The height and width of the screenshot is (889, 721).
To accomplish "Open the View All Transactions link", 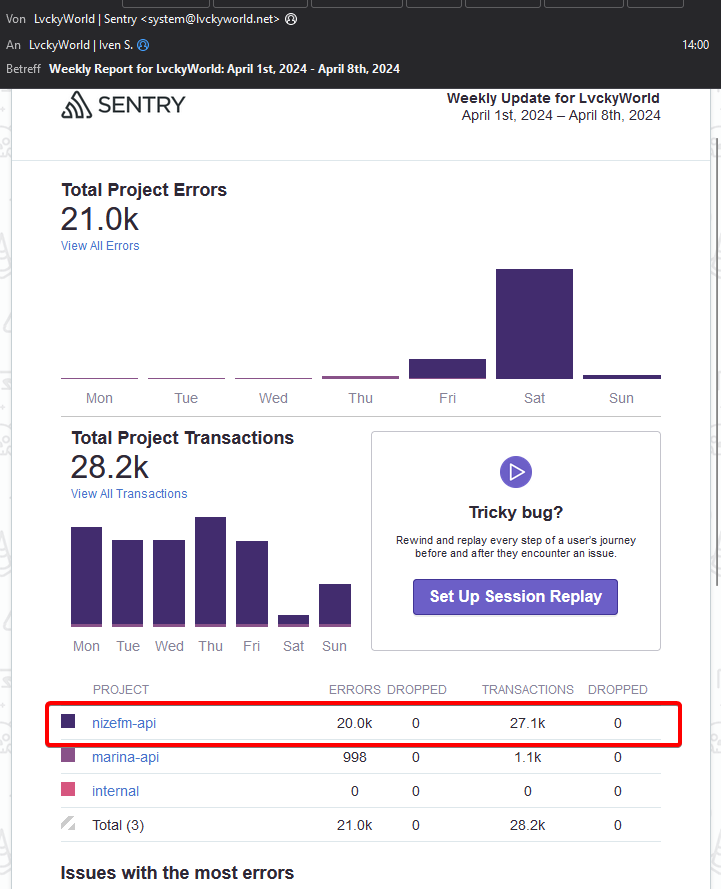I will tap(129, 494).
